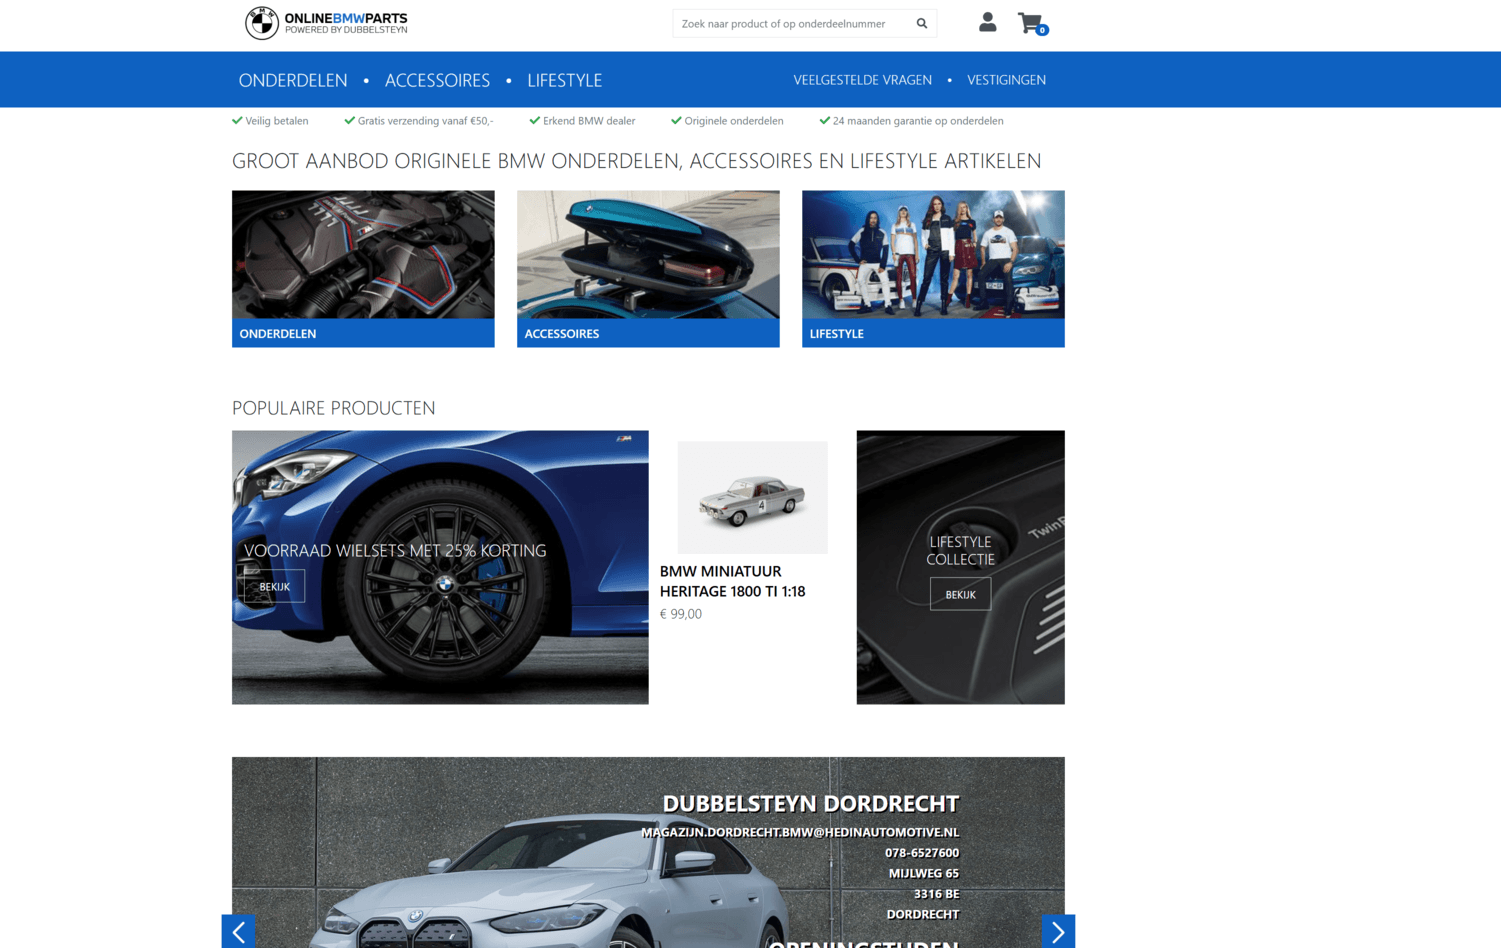Click the 'POPULAIRE PRODUCTEN' heading
The width and height of the screenshot is (1501, 948).
(x=334, y=408)
